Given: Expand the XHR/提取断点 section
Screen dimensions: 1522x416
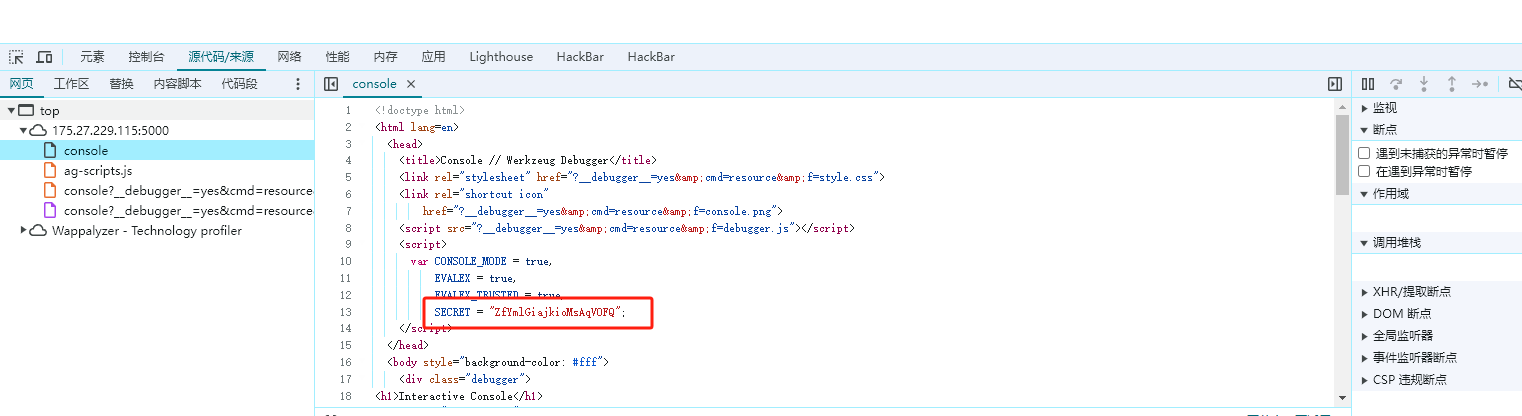Looking at the screenshot, I should (1364, 292).
